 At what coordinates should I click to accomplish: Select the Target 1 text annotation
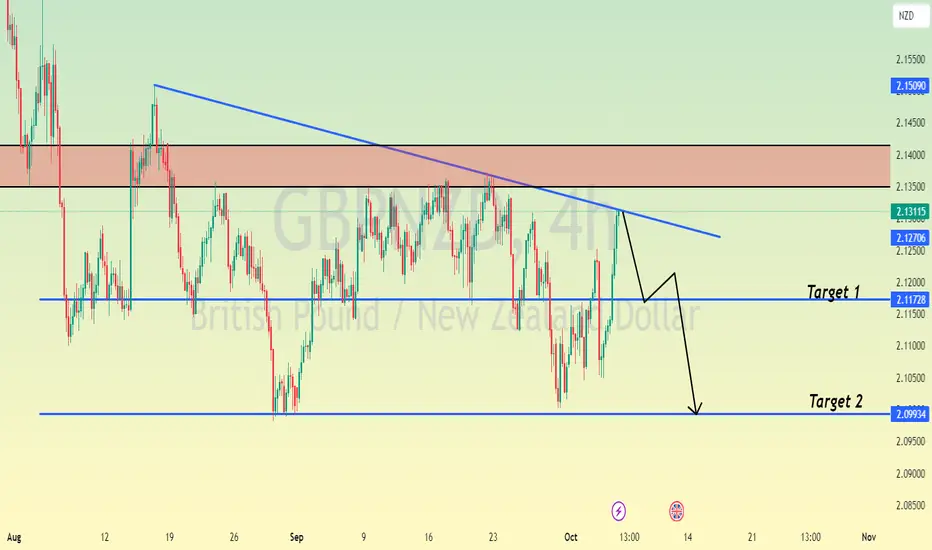point(833,292)
